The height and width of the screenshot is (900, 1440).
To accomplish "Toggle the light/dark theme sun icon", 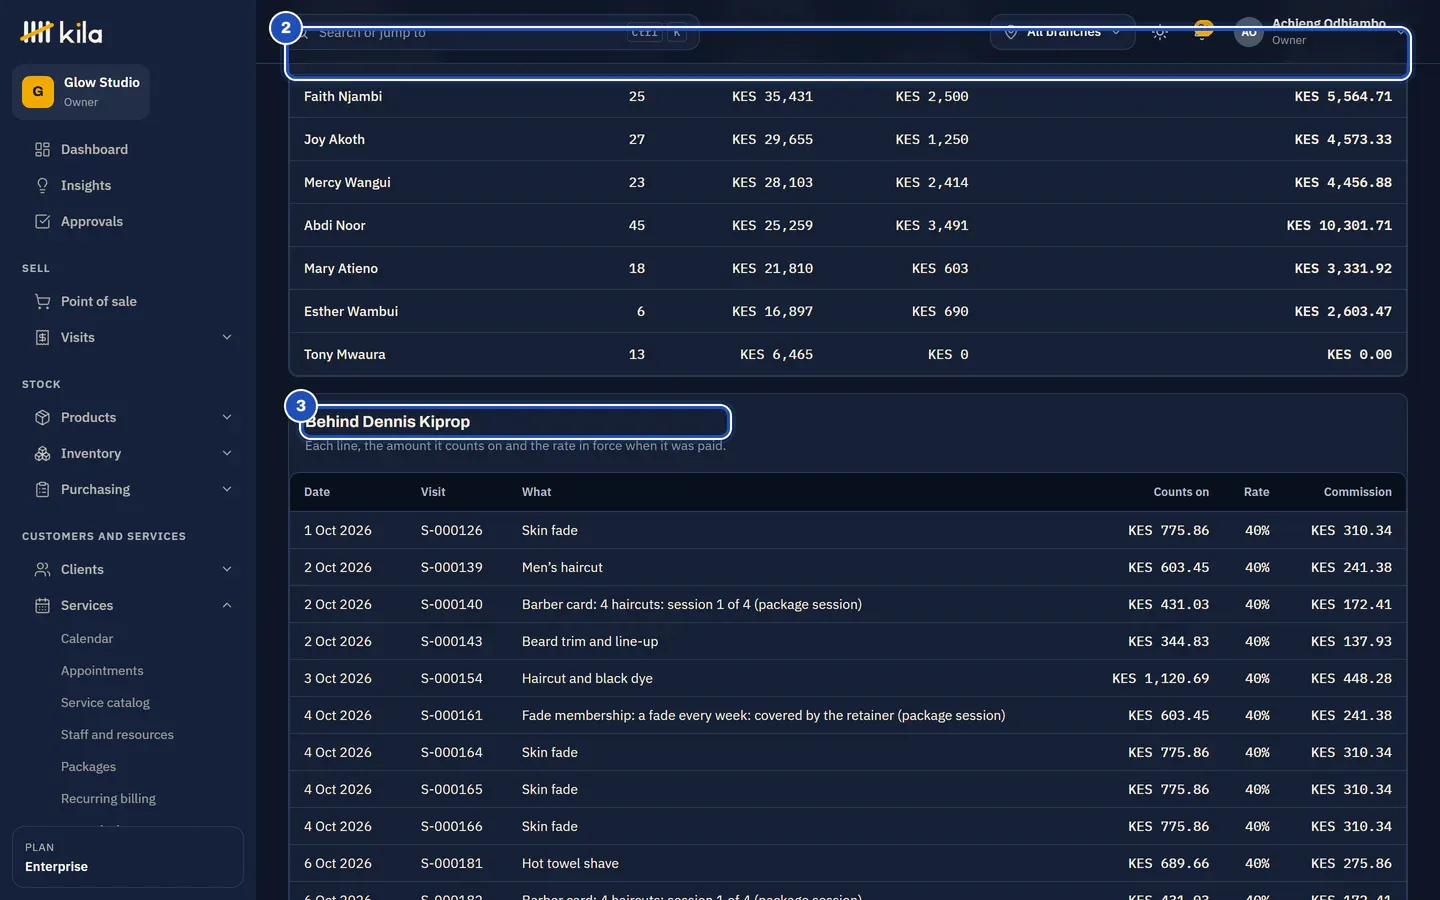I will coord(1160,32).
